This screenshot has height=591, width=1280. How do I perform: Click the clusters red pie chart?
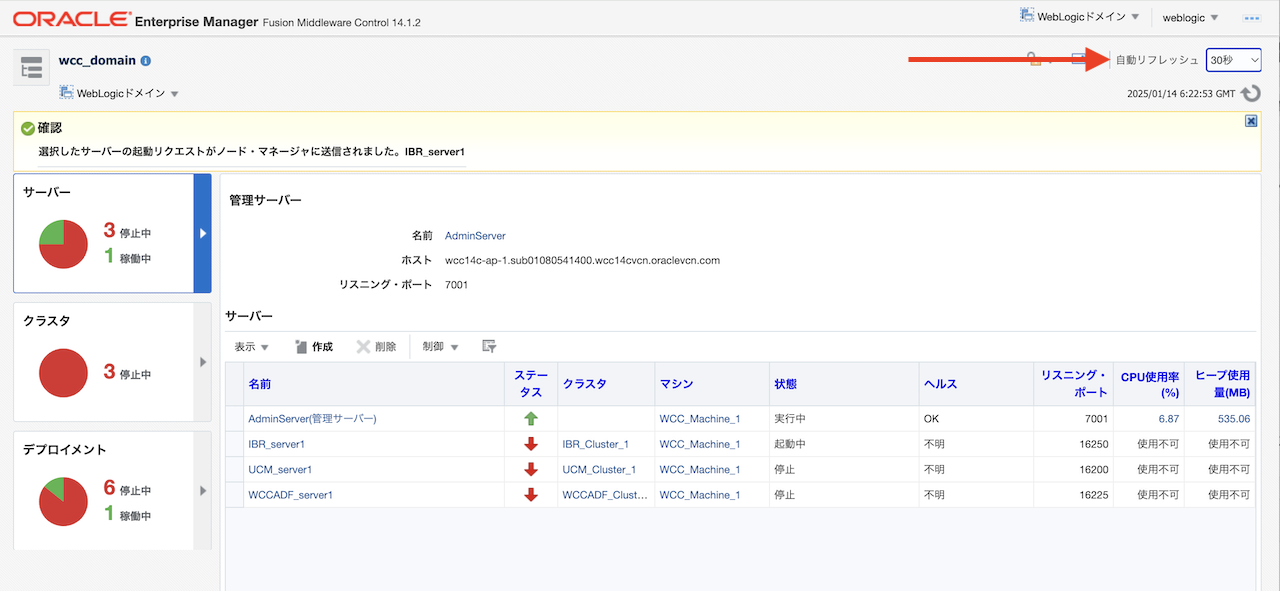coord(64,374)
